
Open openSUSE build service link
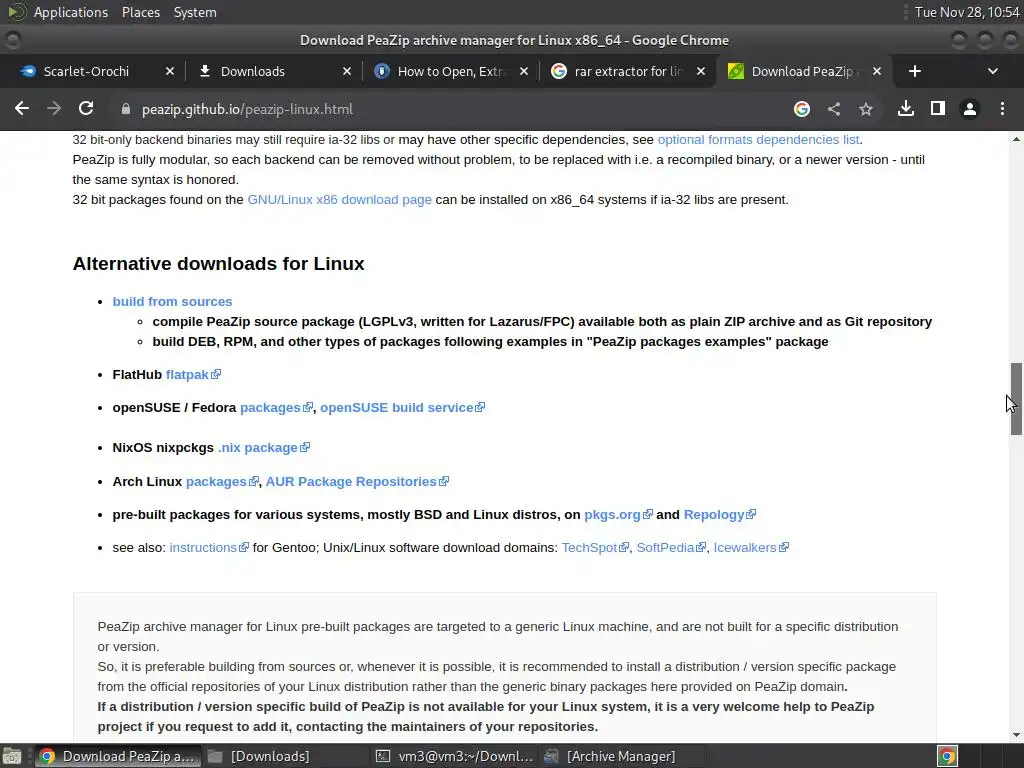(402, 408)
